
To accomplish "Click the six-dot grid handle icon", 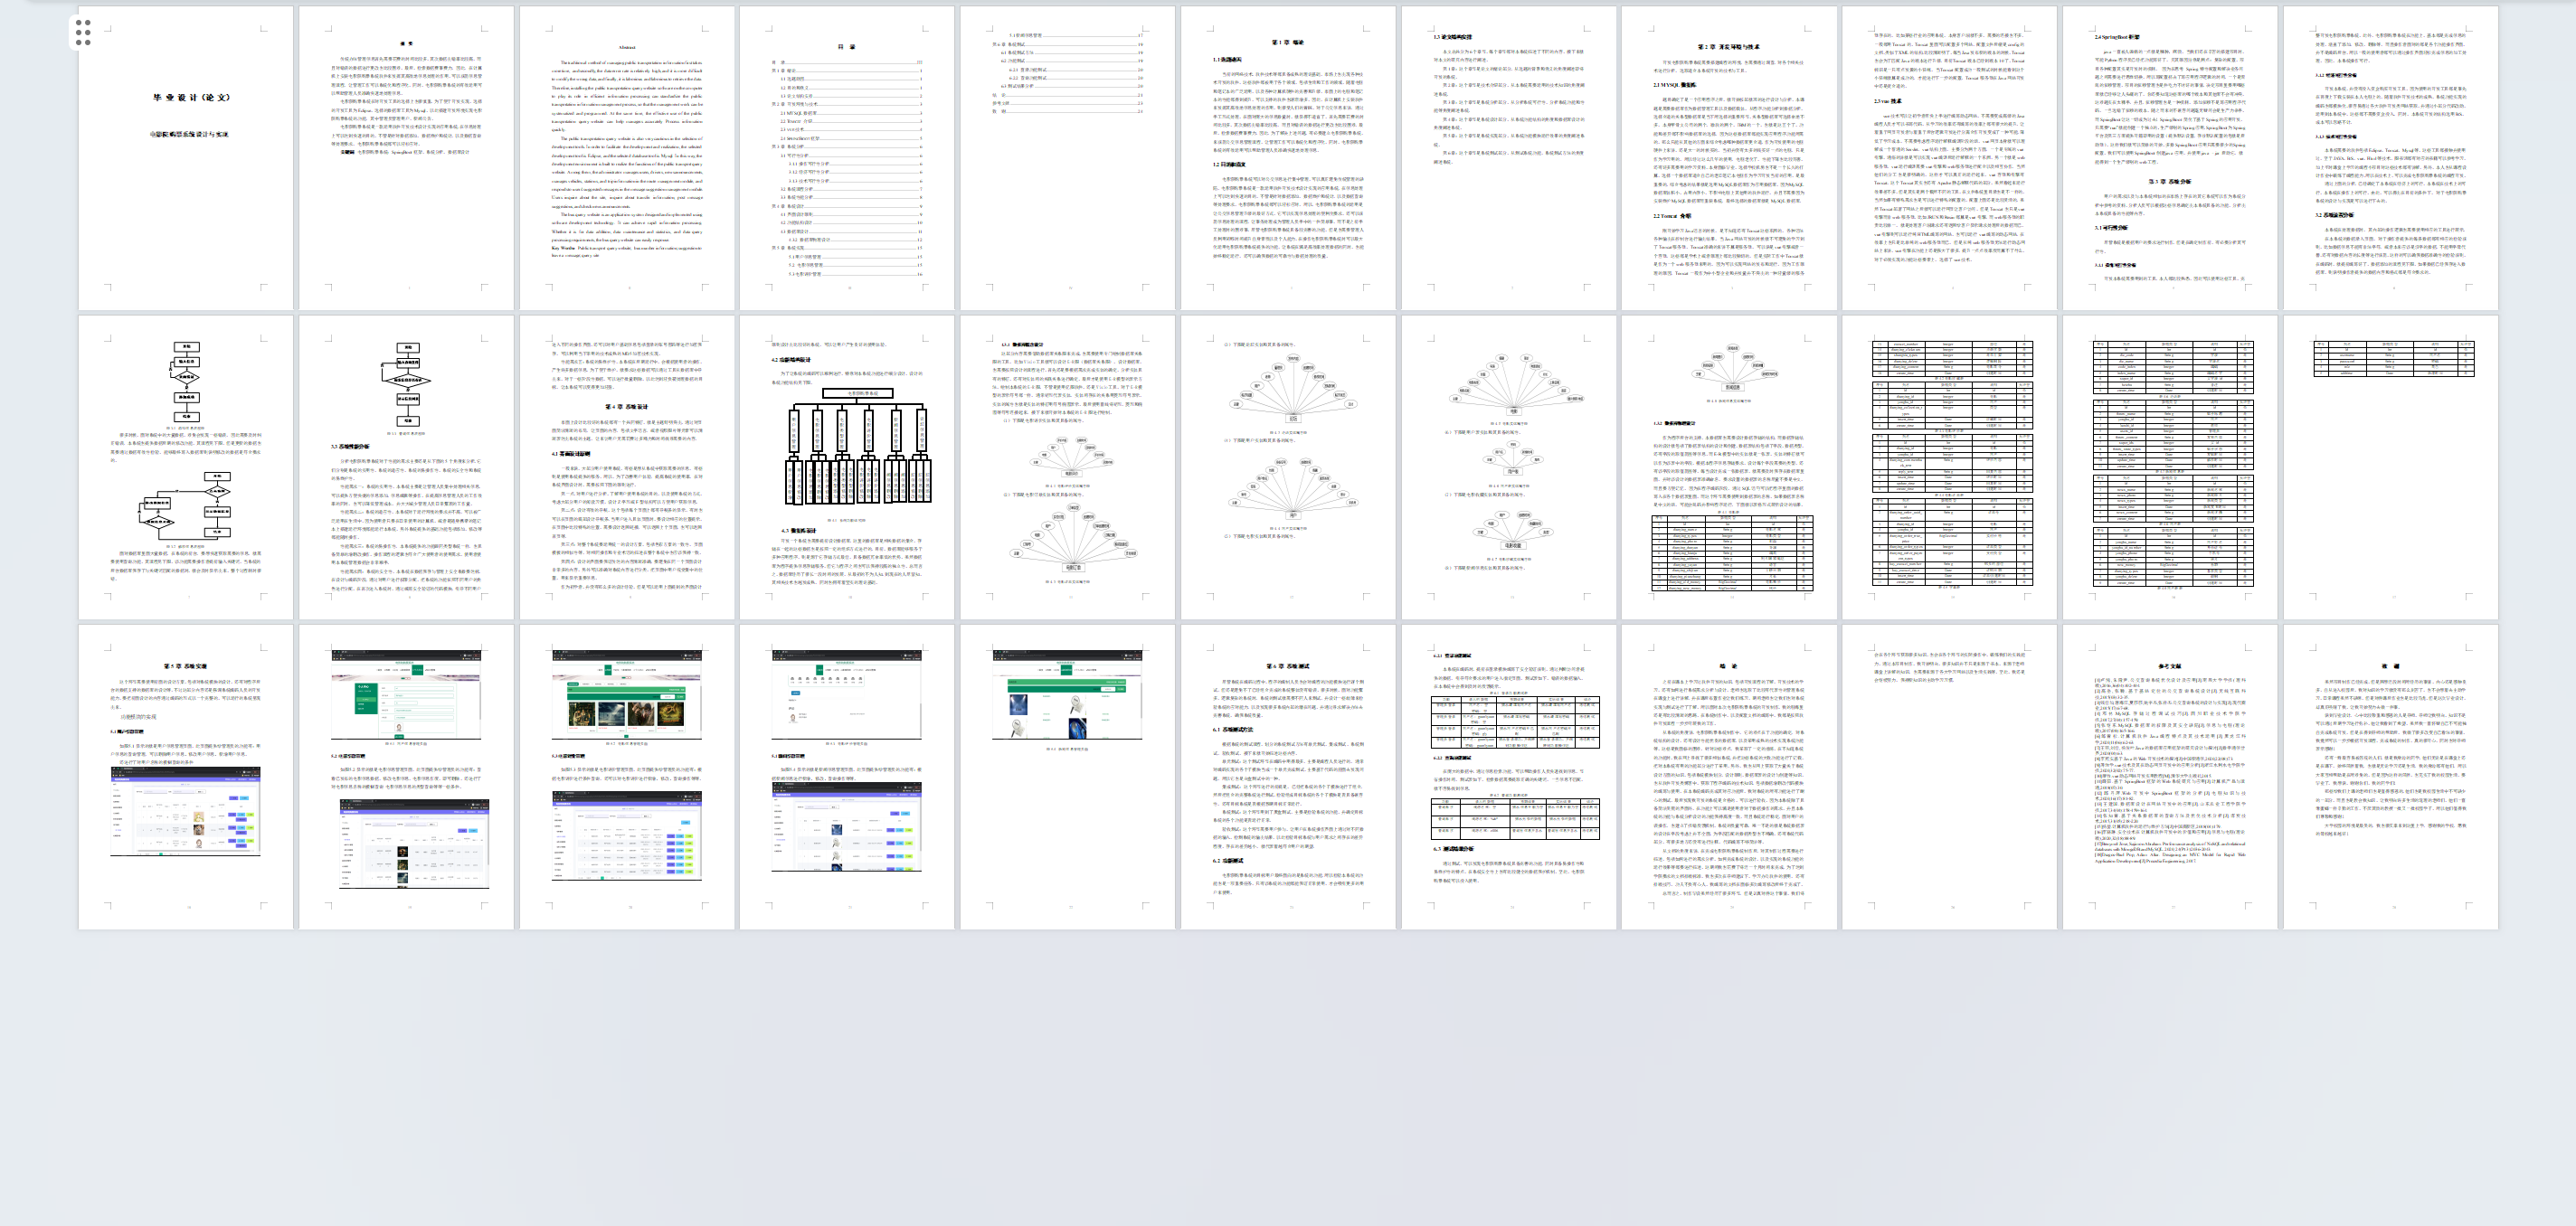I will click(83, 32).
